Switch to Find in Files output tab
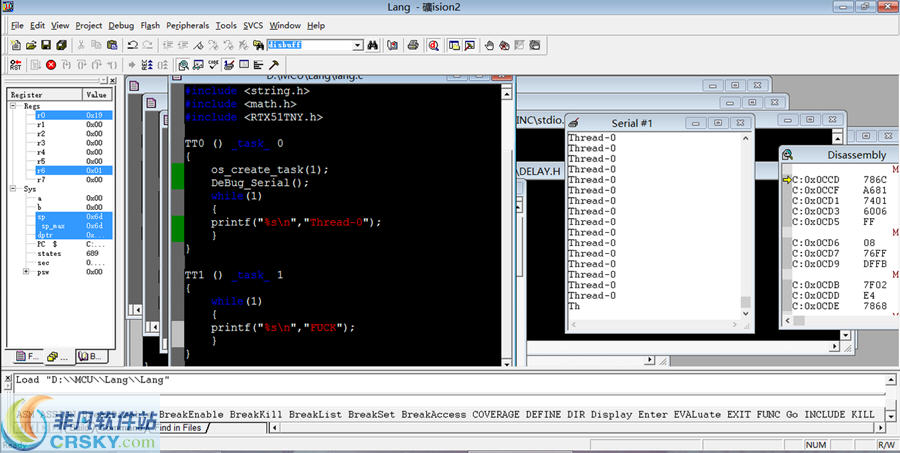The image size is (900, 453). coord(180,428)
